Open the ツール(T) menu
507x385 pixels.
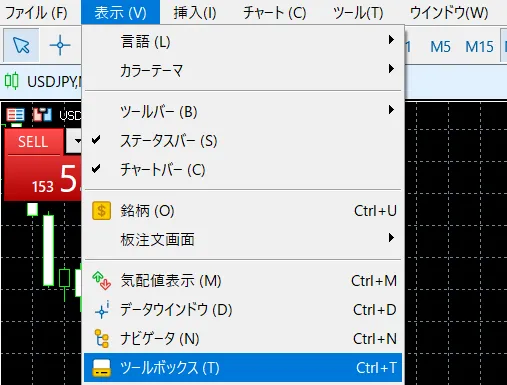(358, 13)
